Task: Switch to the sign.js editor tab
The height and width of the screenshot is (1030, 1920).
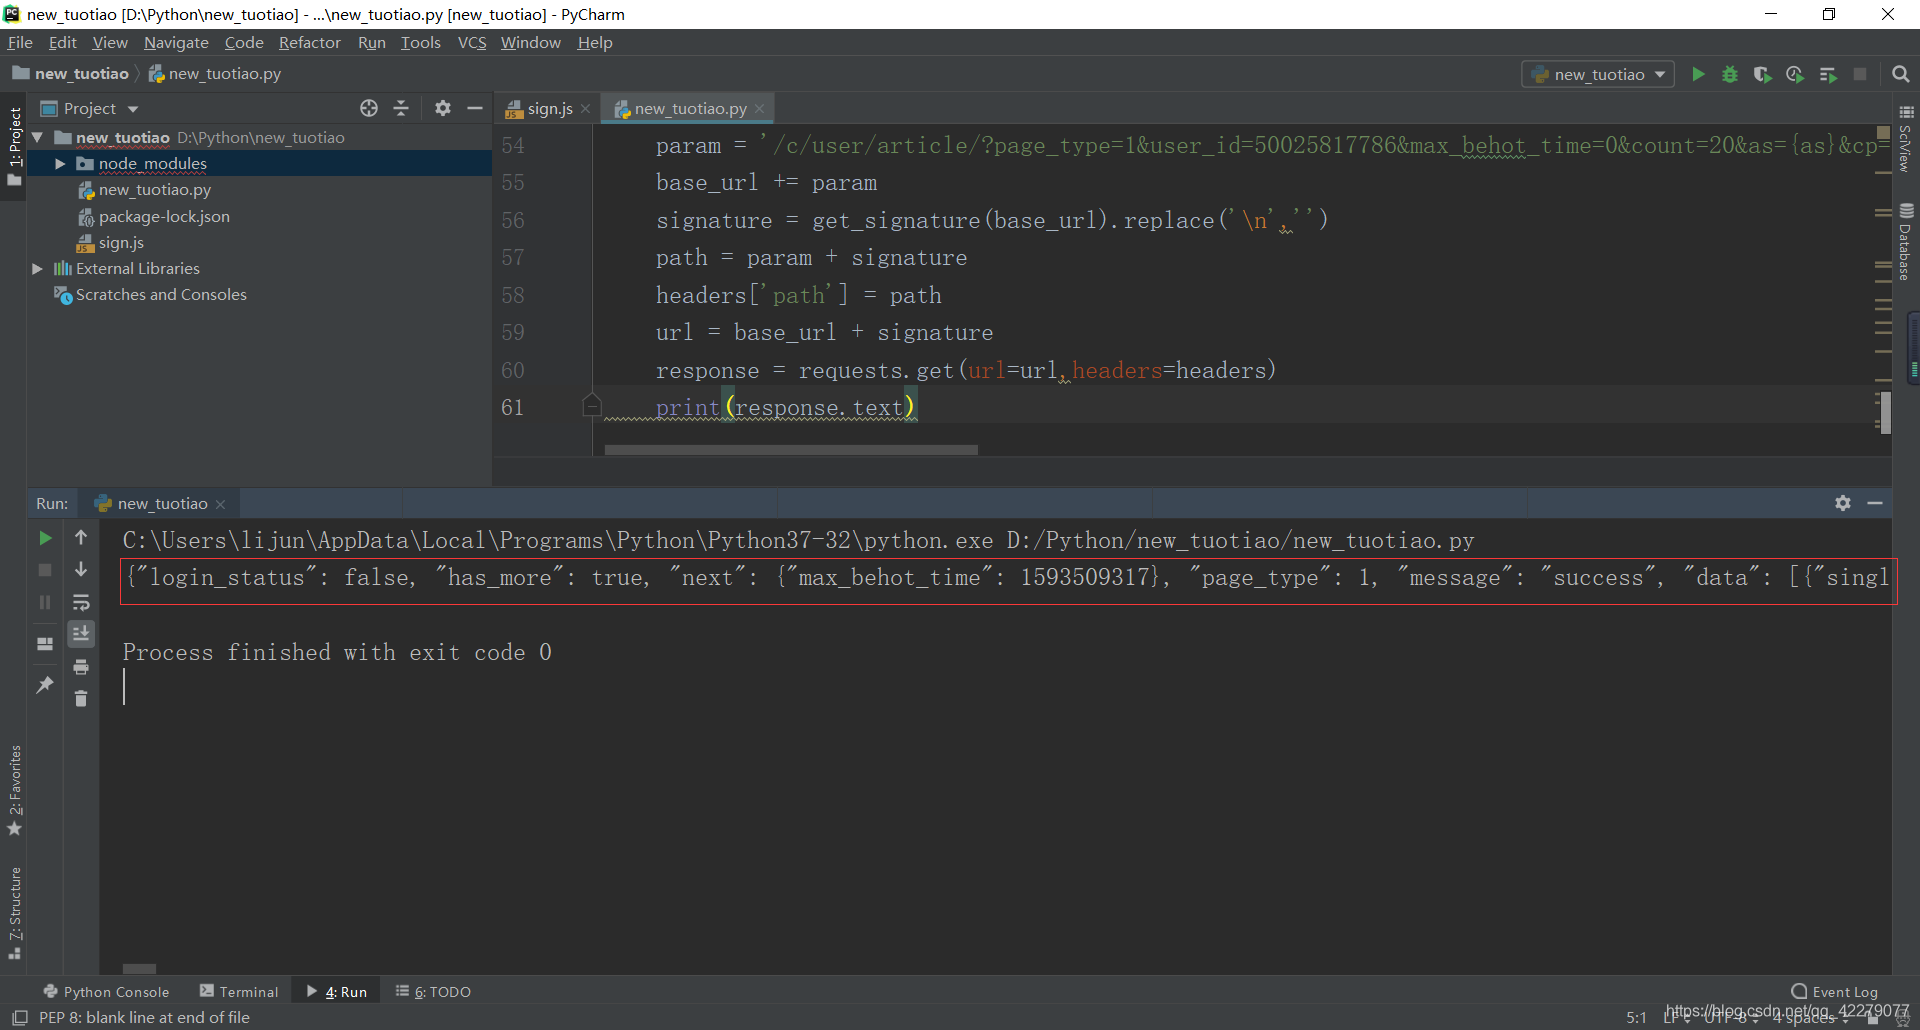Action: click(550, 108)
